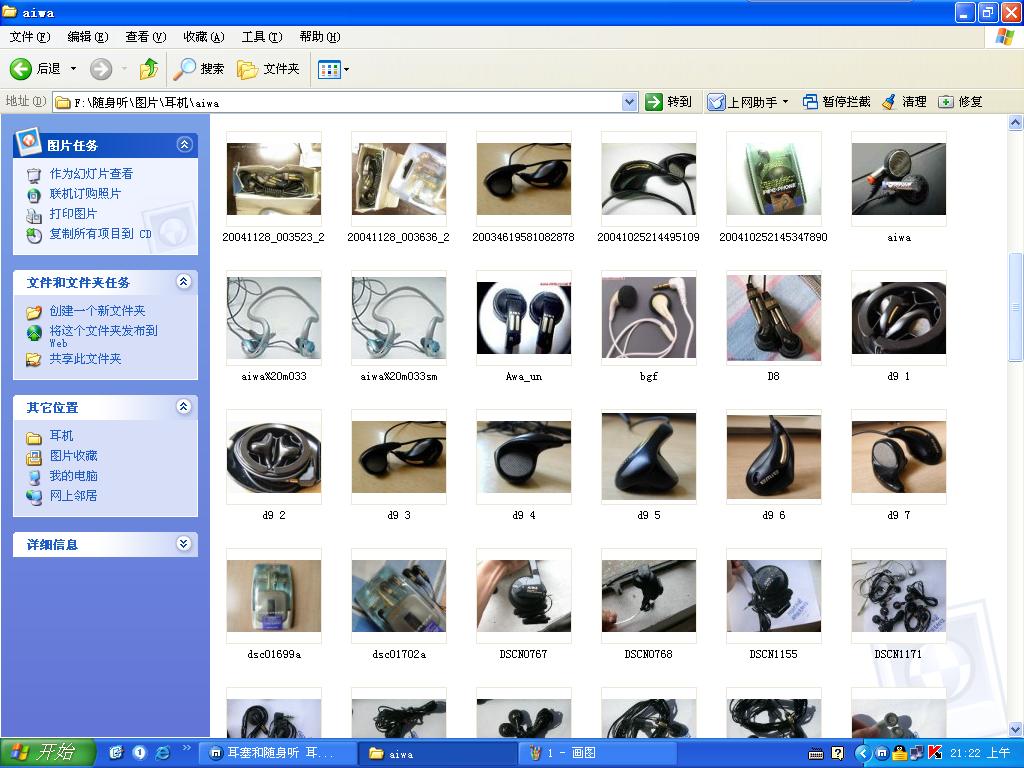Open the 收藏(A) menu
Viewport: 1024px width, 768px height.
pos(204,37)
